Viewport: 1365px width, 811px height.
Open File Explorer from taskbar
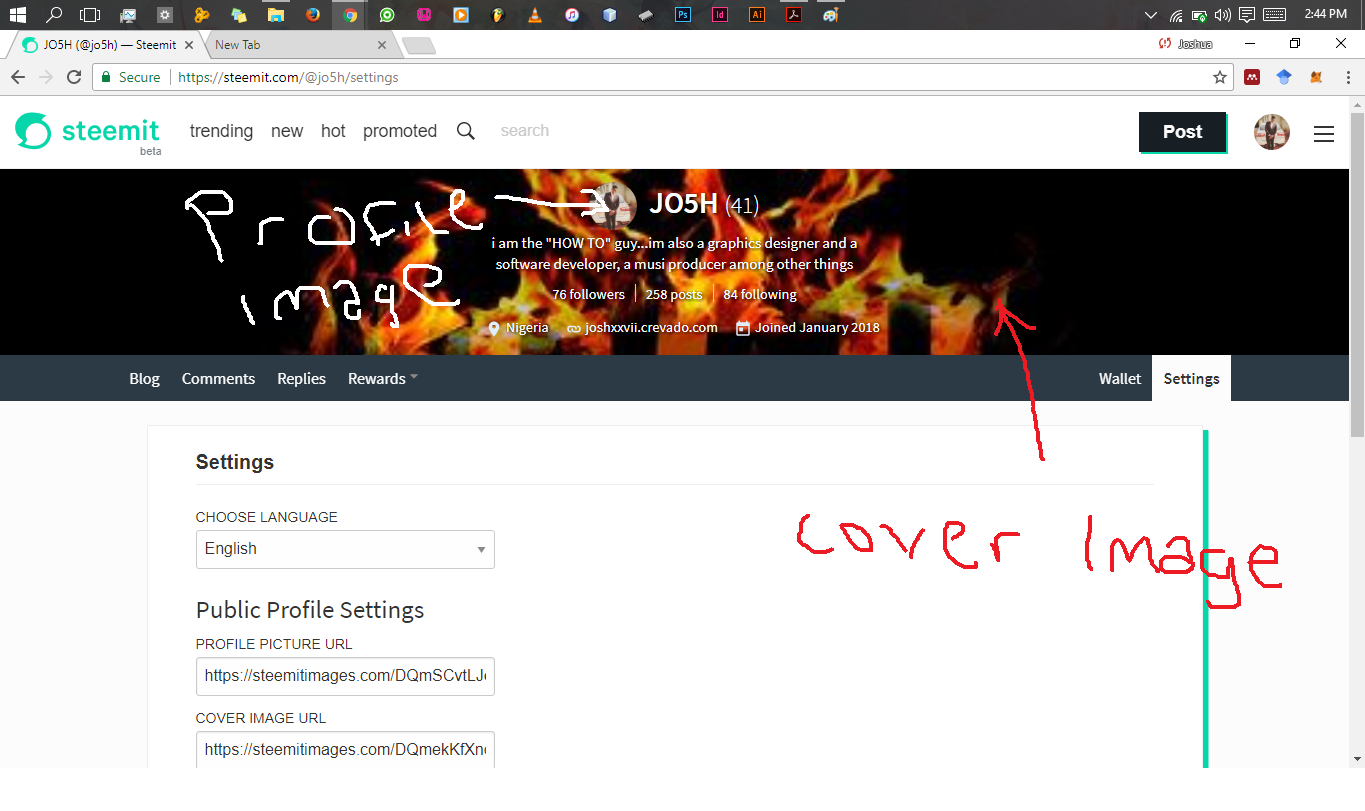pos(276,15)
